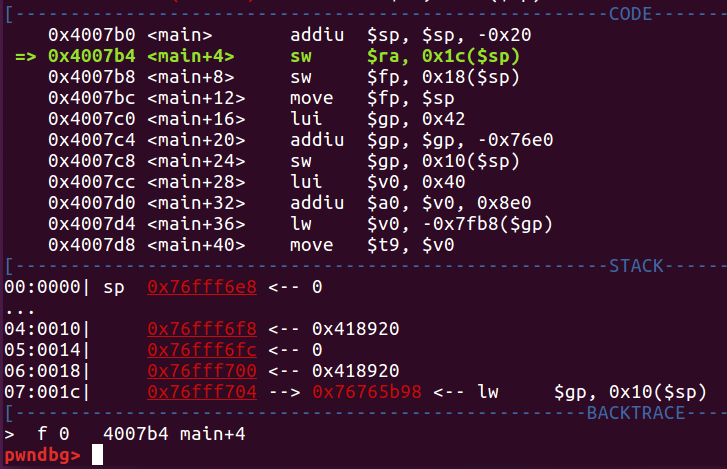The height and width of the screenshot is (469, 727).
Task: Click stack address 0x76fff6f8
Action: [x=202, y=329]
